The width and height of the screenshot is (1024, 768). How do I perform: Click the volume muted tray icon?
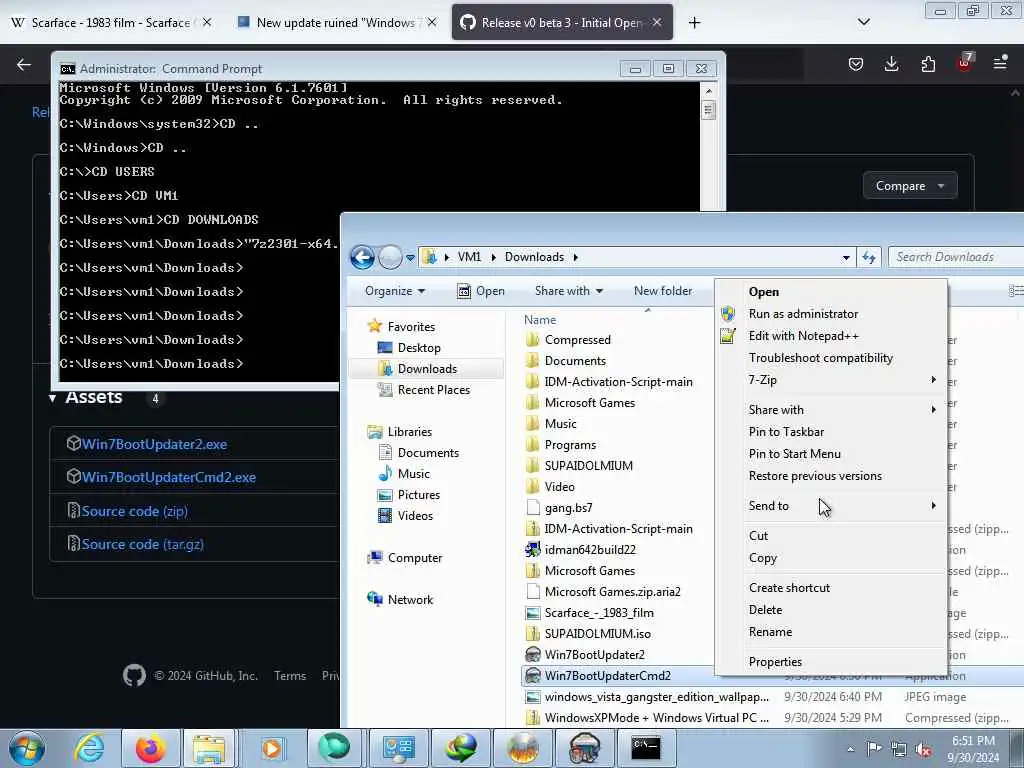(x=923, y=750)
